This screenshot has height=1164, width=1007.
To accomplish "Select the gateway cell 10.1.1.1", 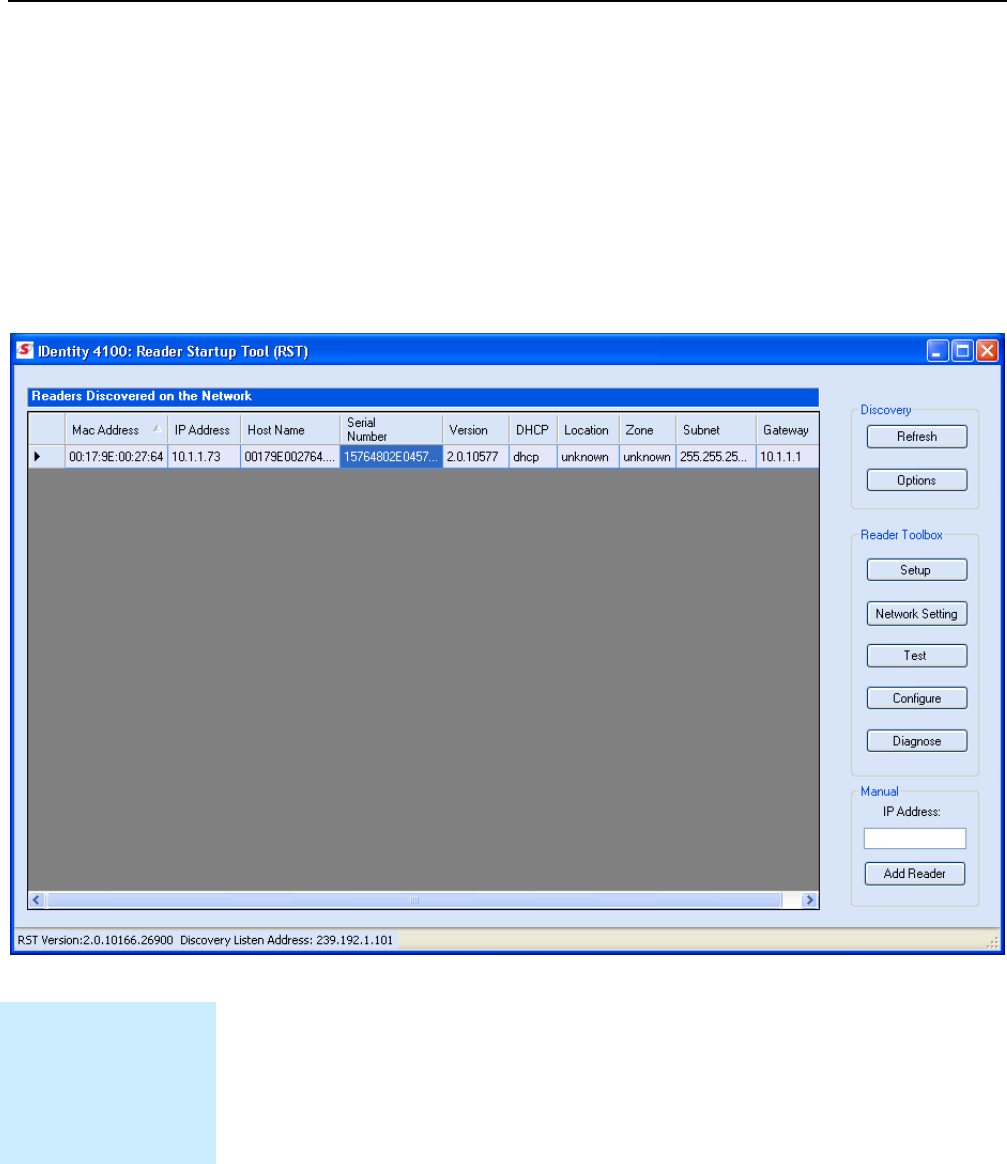I will point(787,457).
